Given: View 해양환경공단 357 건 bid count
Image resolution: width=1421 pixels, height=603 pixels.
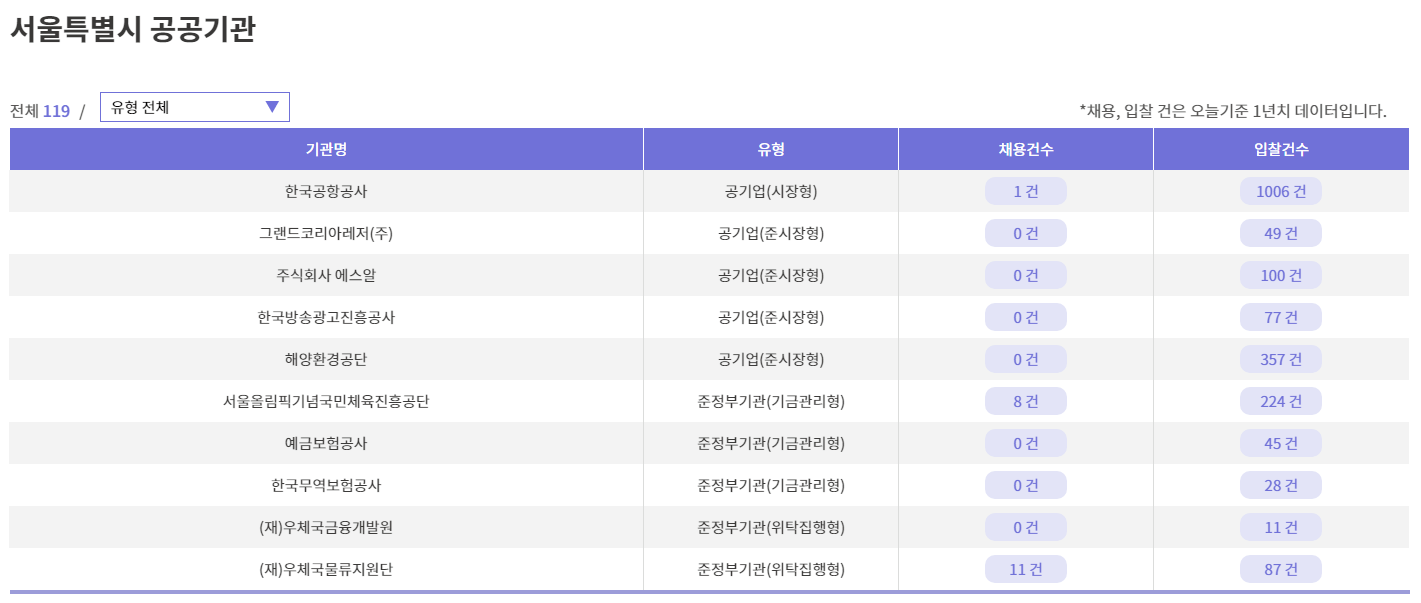Looking at the screenshot, I should [x=1281, y=359].
